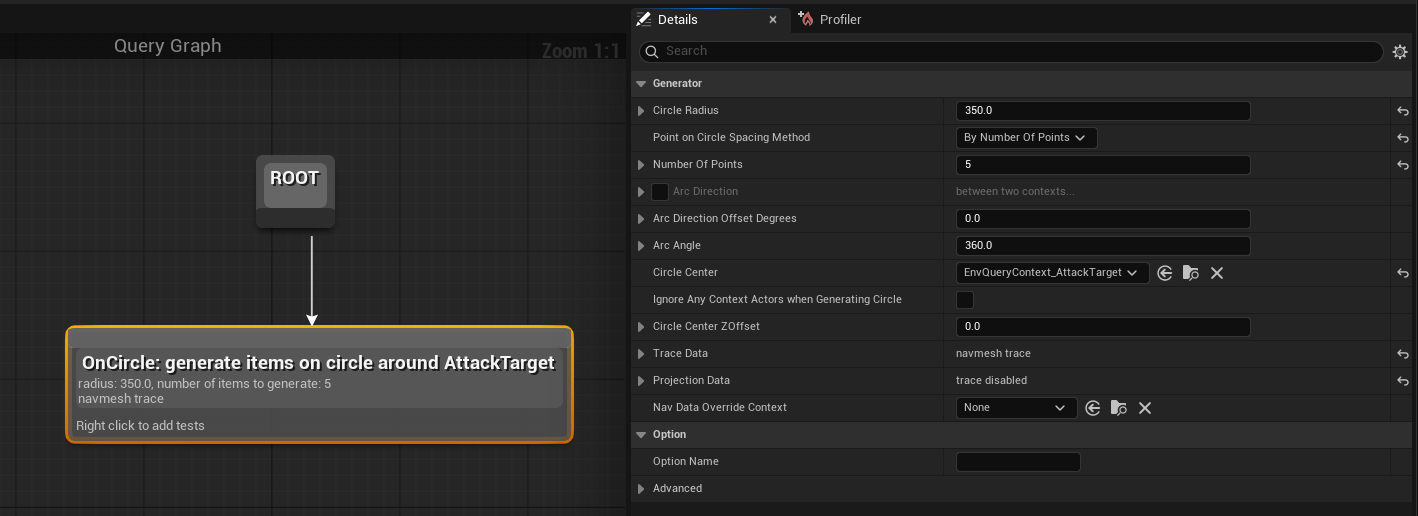Open the Details panel settings gear
This screenshot has width=1418, height=516.
click(1400, 51)
